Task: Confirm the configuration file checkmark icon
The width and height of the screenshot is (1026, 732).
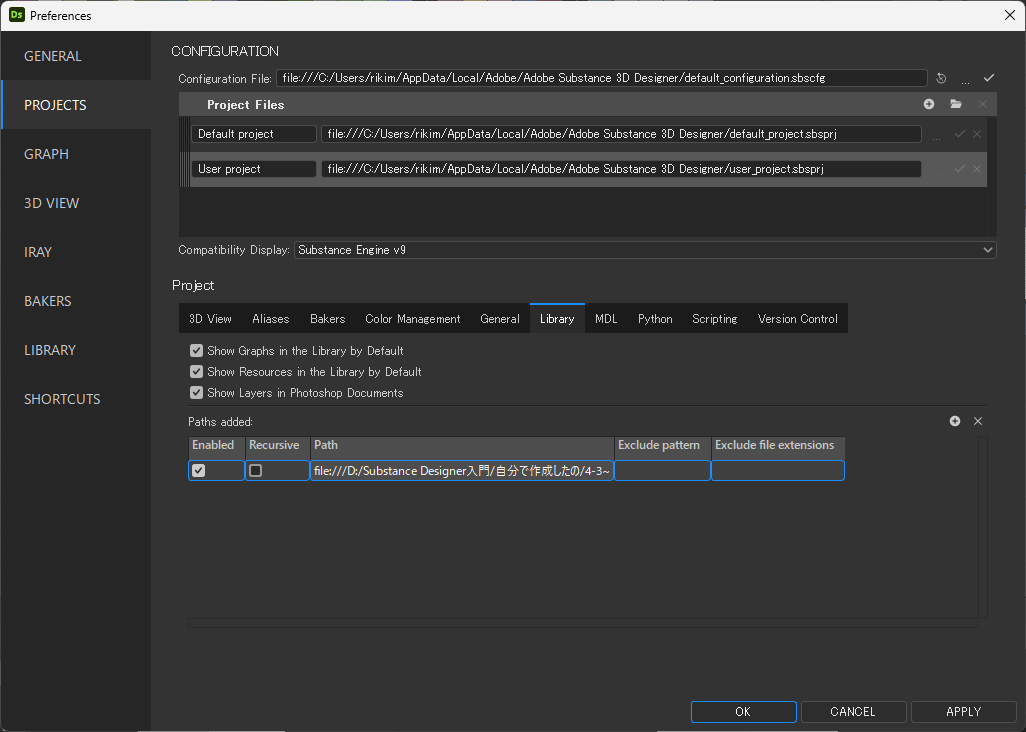Action: (989, 78)
